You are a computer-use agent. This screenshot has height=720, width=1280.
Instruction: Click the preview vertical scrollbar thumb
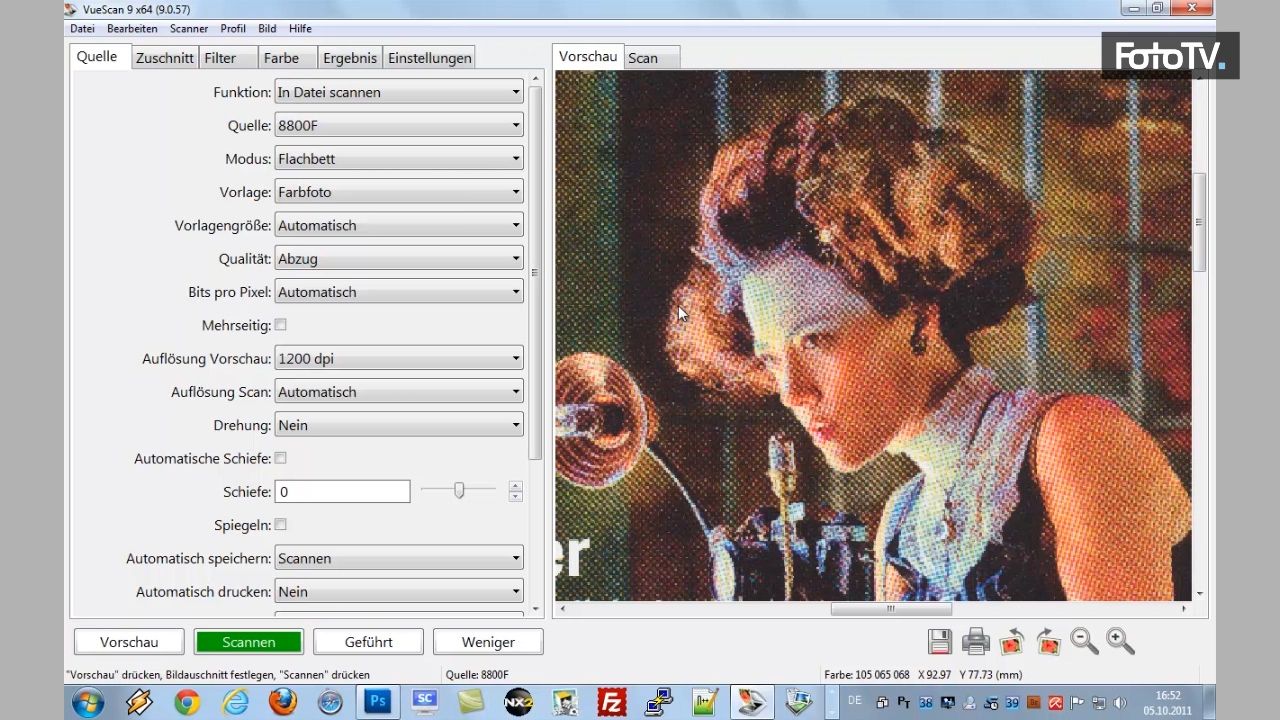[x=1199, y=222]
